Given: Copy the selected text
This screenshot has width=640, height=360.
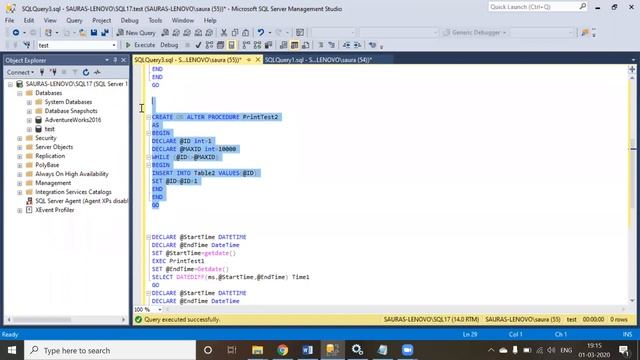Looking at the screenshot, I should [235, 33].
